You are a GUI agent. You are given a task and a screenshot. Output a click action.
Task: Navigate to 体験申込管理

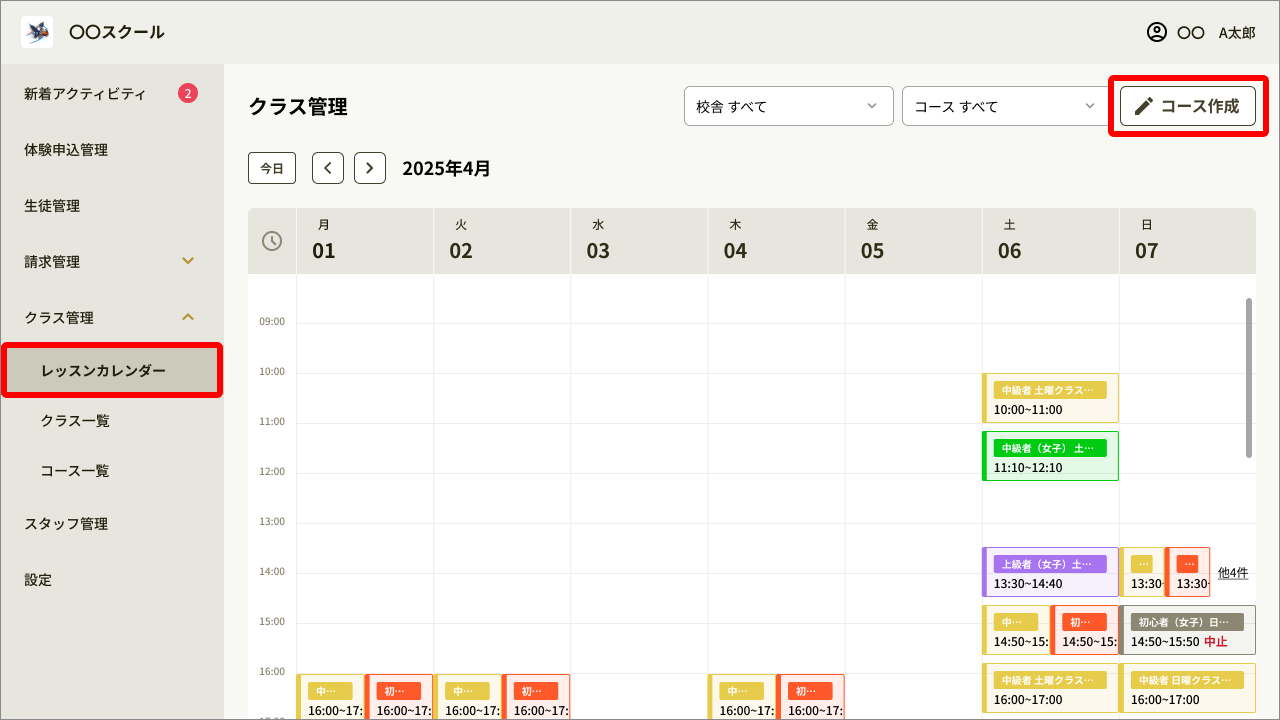tap(66, 150)
